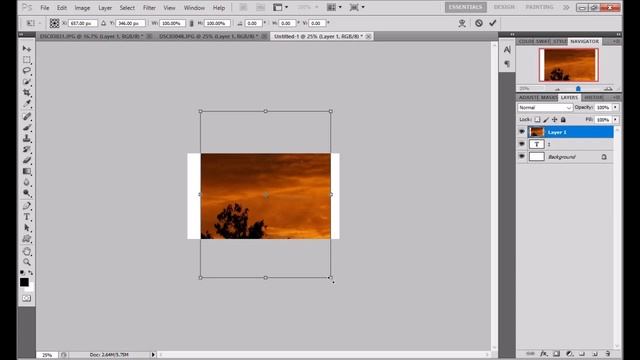Select the Rectangular Marquee tool

27,60
